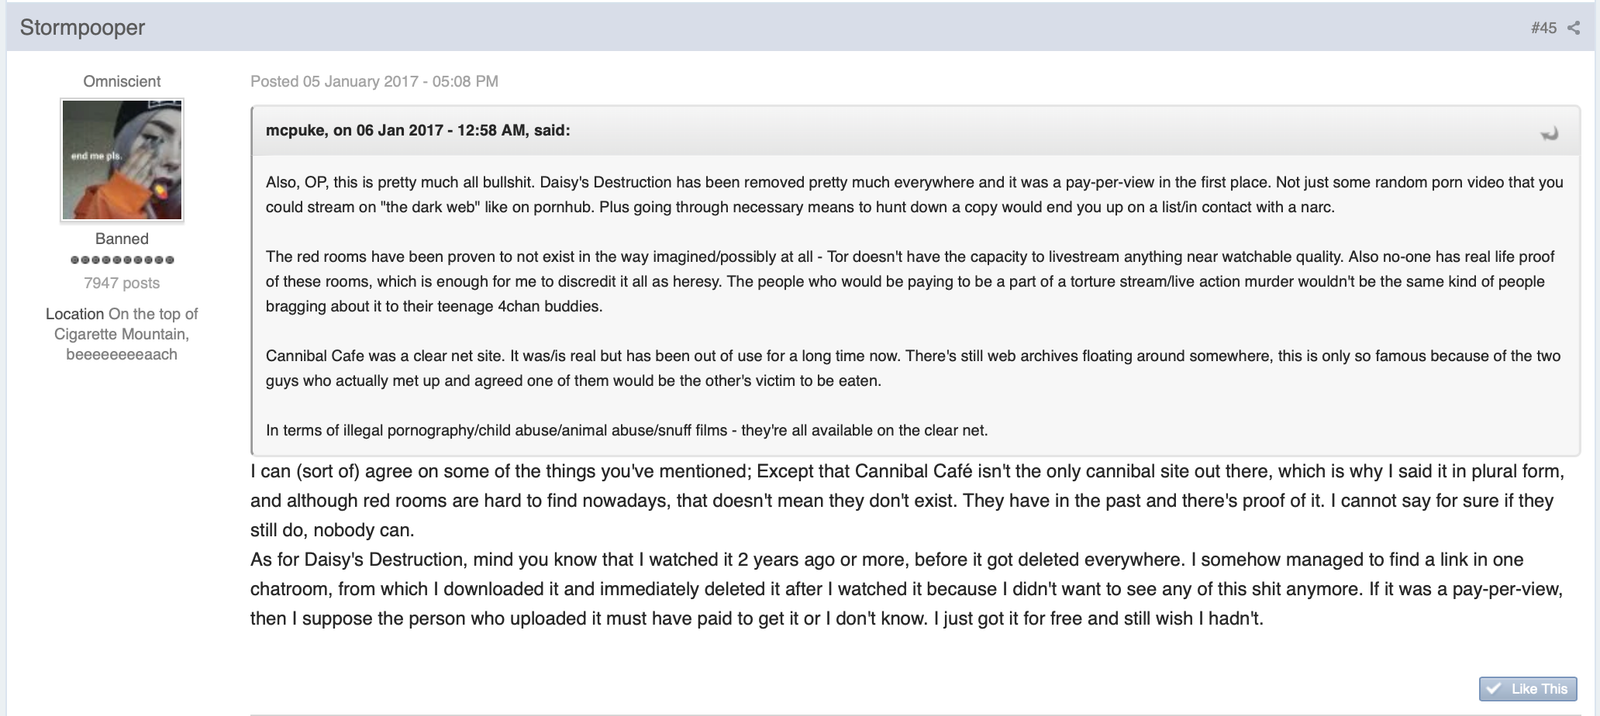Viewport: 1600px width, 716px height.
Task: Click the Banned group label
Action: click(x=122, y=239)
